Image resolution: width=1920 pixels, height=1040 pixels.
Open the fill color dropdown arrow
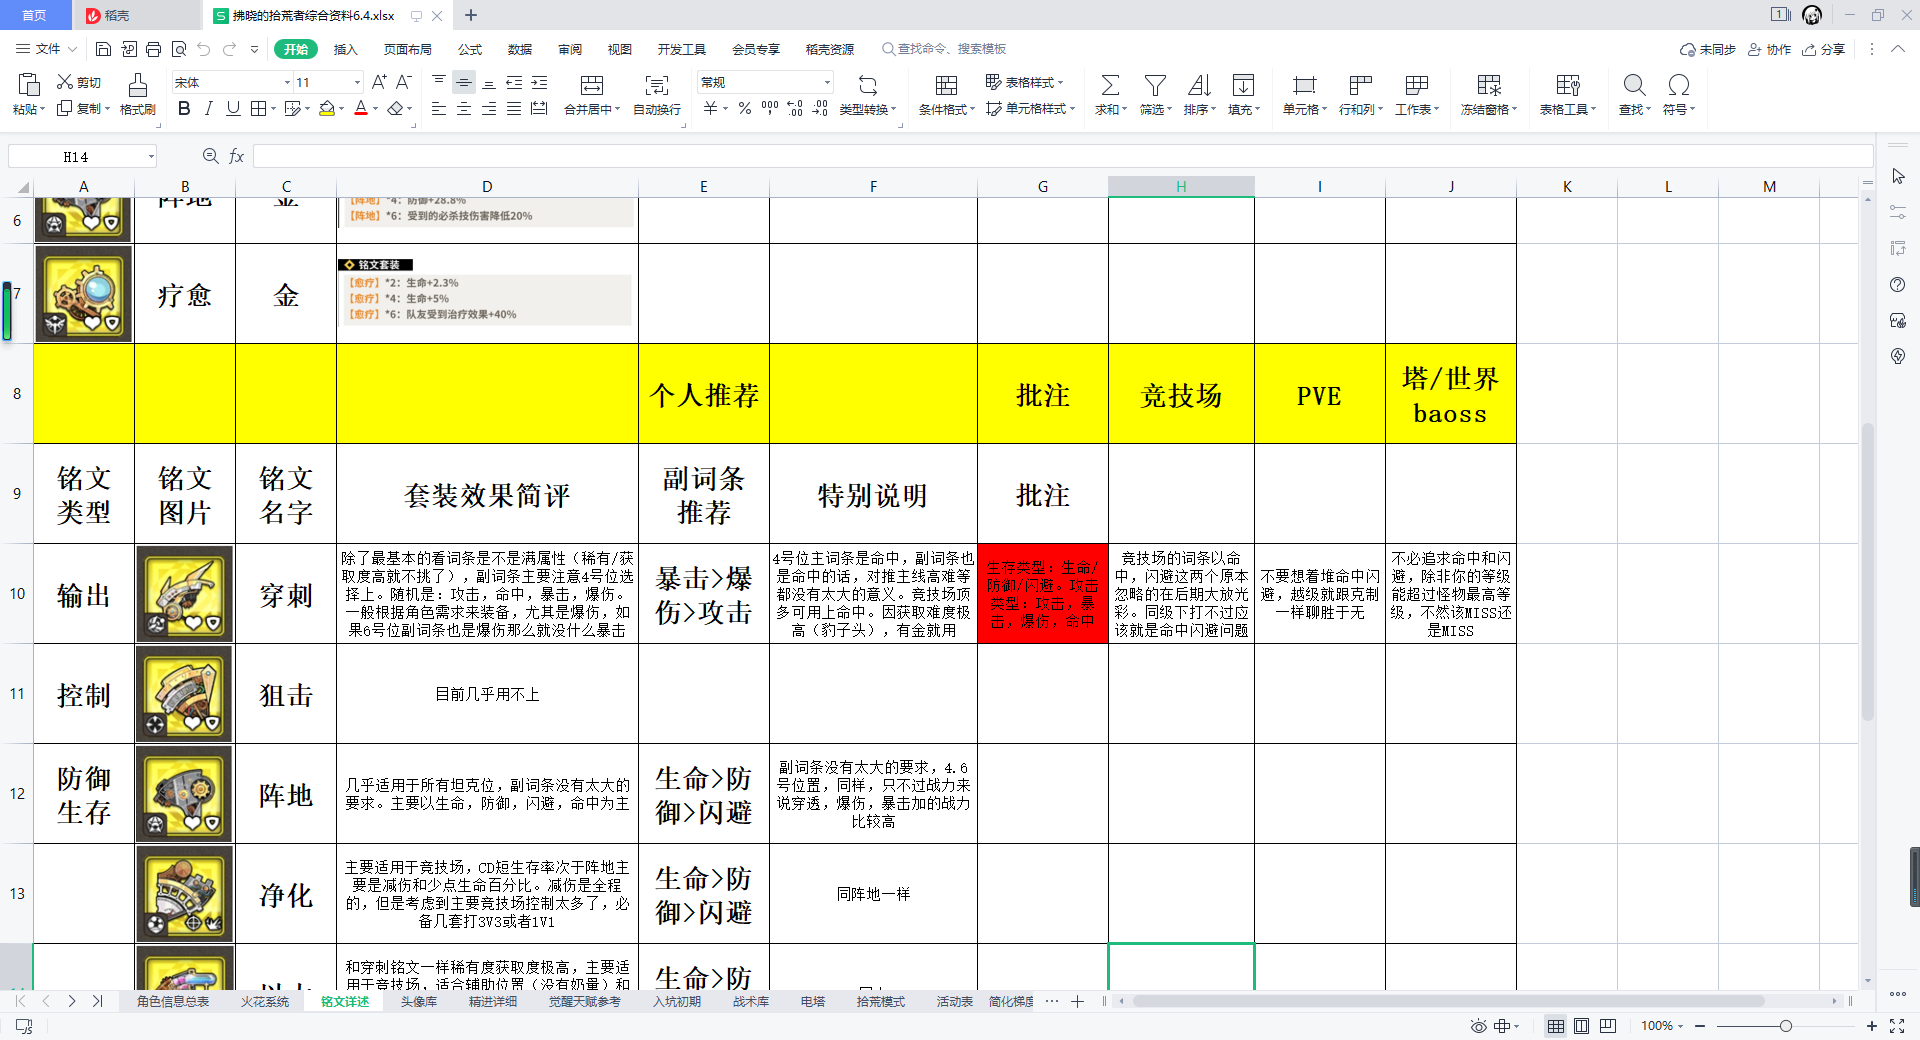click(341, 108)
